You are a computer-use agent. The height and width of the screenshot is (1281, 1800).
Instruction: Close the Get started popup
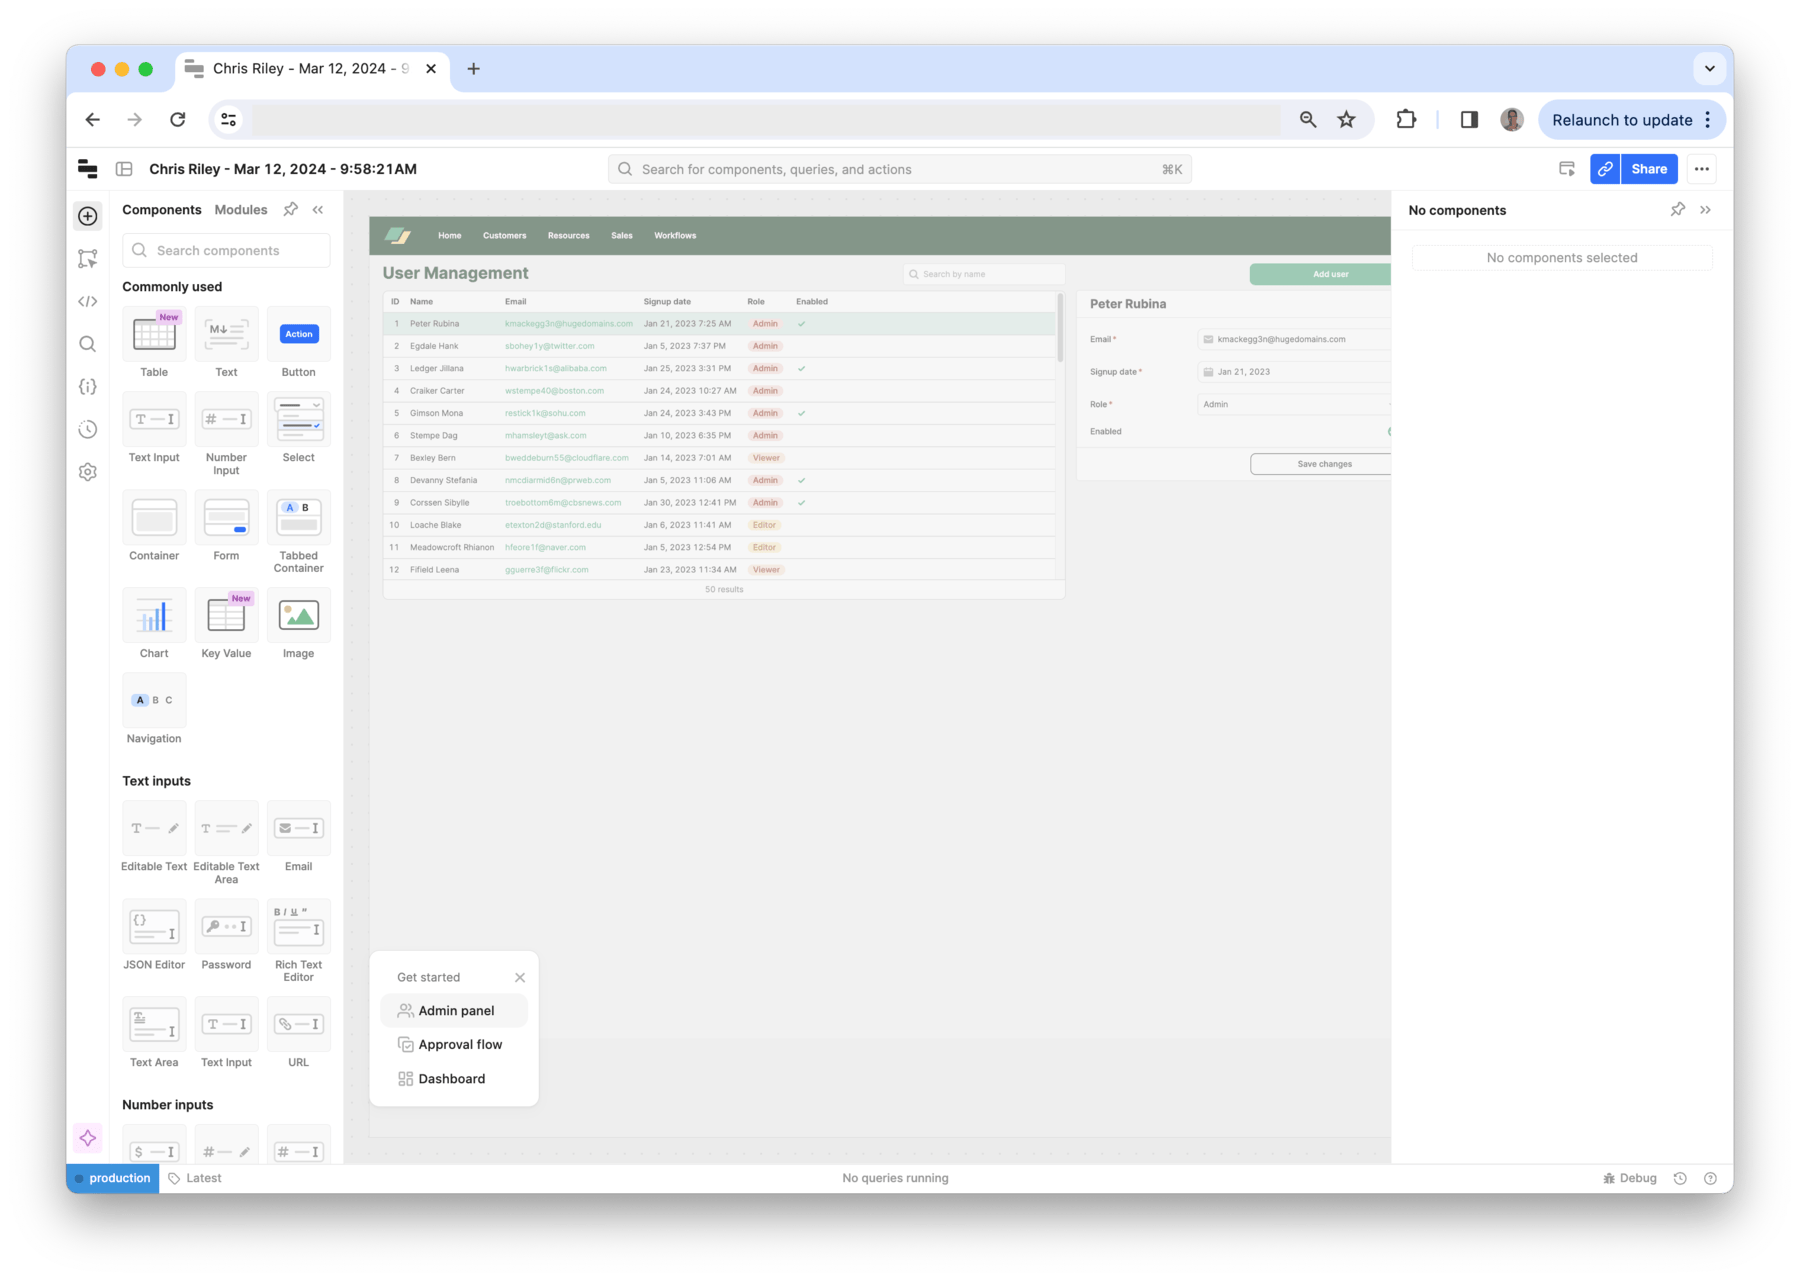[x=520, y=978]
